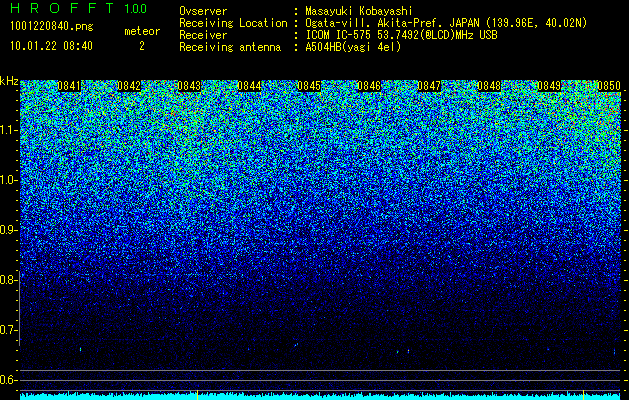Screen dimensions: 629x400
Task: Click the HROFFT 1.0.0 title text
Action: click(78, 8)
